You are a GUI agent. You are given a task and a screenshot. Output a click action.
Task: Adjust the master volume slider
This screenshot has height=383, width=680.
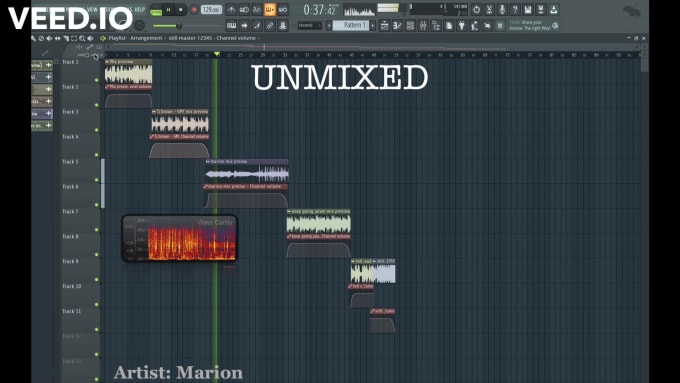click(168, 26)
